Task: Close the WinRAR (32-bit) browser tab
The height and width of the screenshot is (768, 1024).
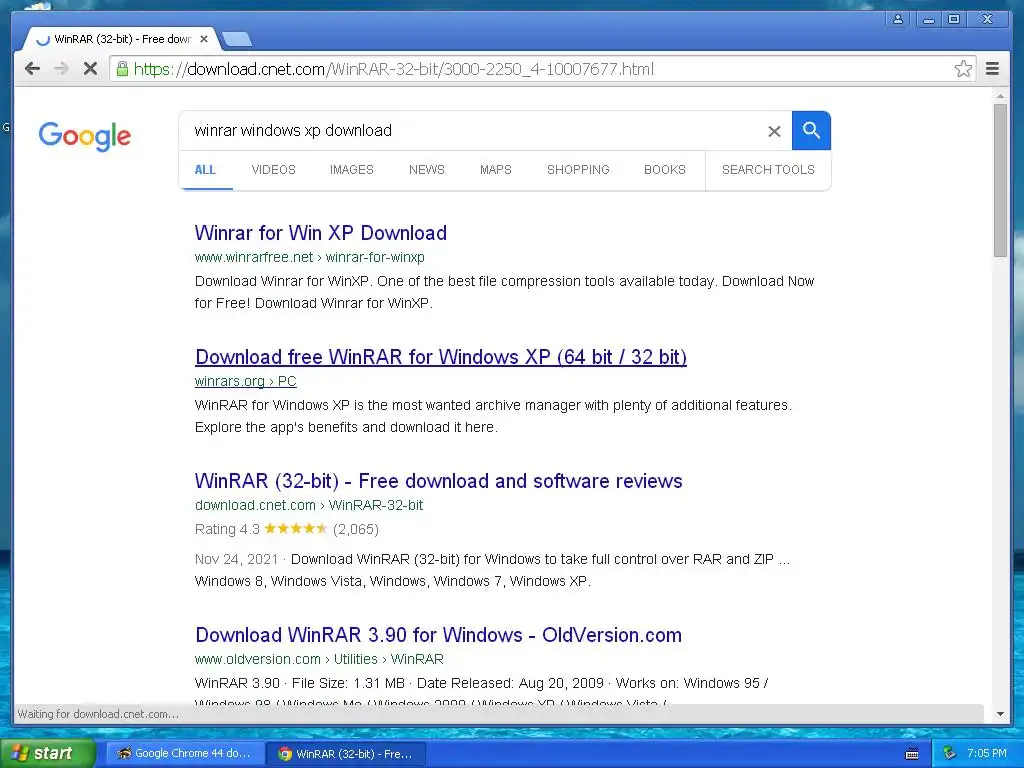Action: click(204, 39)
